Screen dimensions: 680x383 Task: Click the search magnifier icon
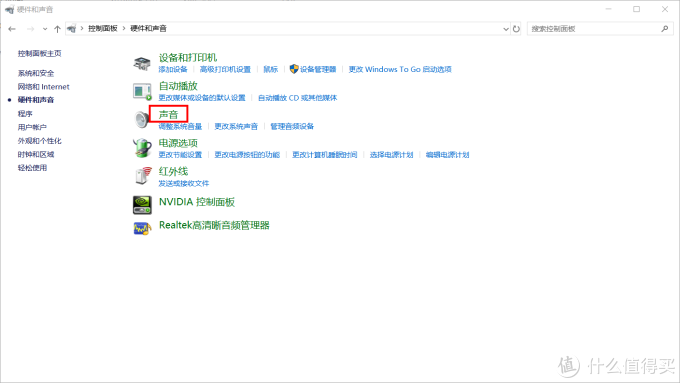[665, 29]
